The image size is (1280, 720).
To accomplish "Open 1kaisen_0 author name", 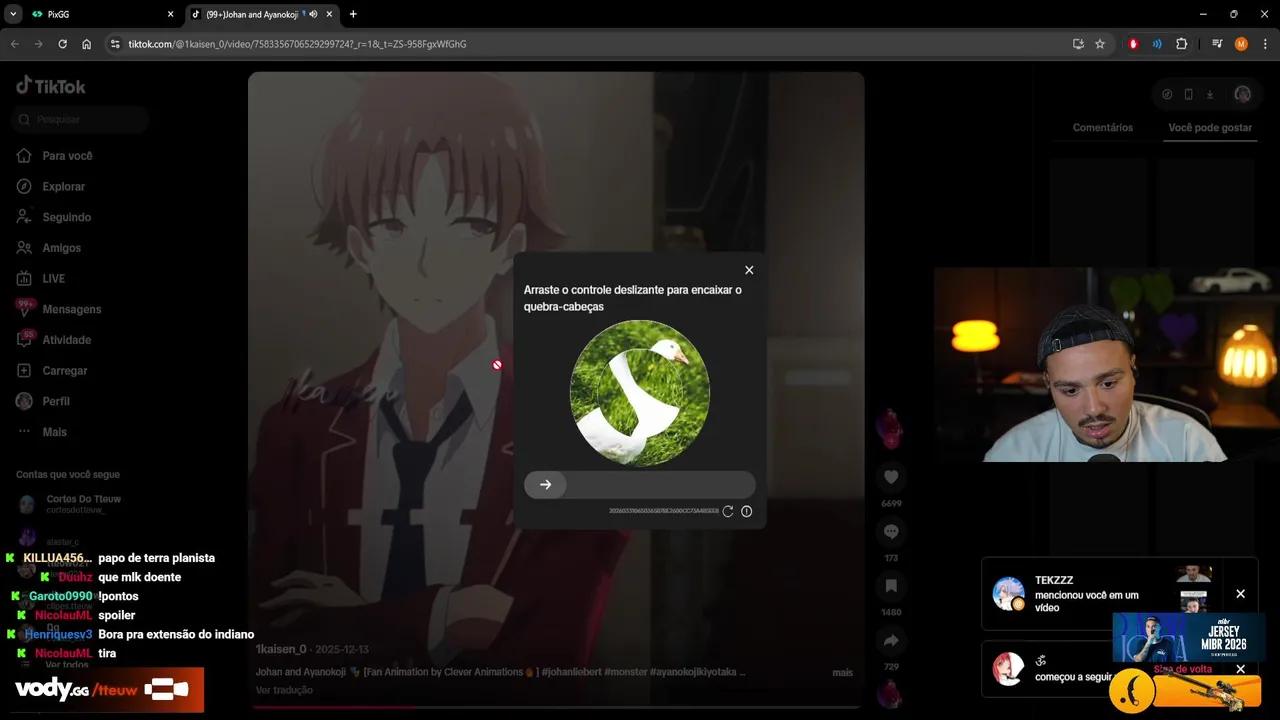I will point(281,650).
